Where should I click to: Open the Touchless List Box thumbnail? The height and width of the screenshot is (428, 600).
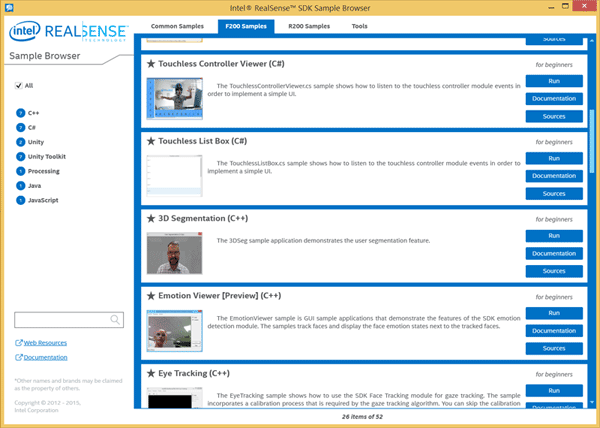coord(174,176)
